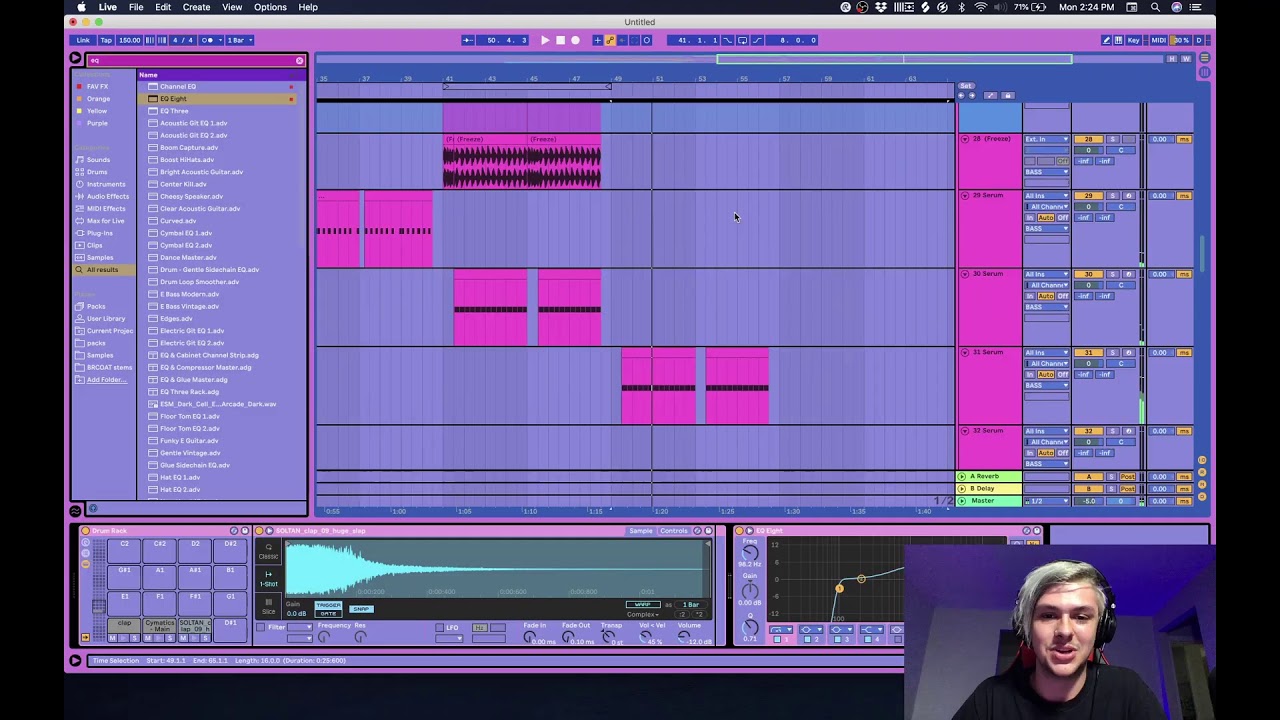
Task: Click the A Reverb return play button
Action: (x=963, y=477)
